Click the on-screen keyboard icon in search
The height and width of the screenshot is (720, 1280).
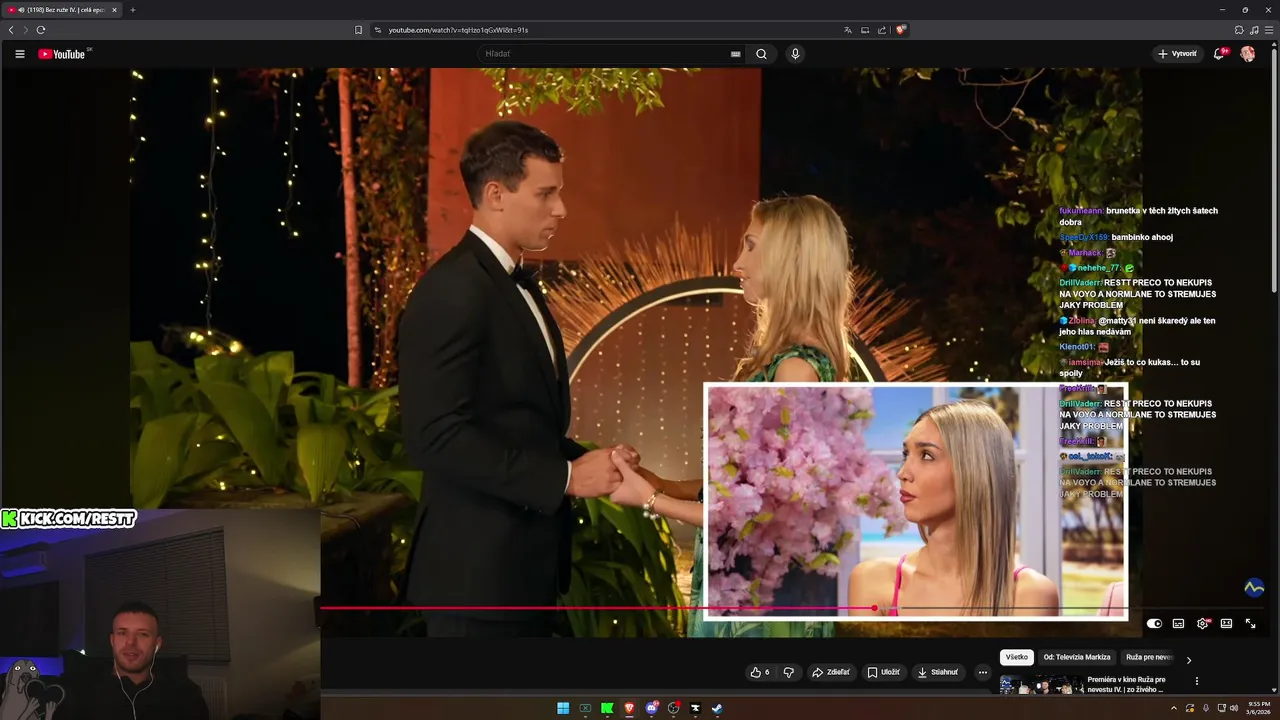tap(736, 54)
